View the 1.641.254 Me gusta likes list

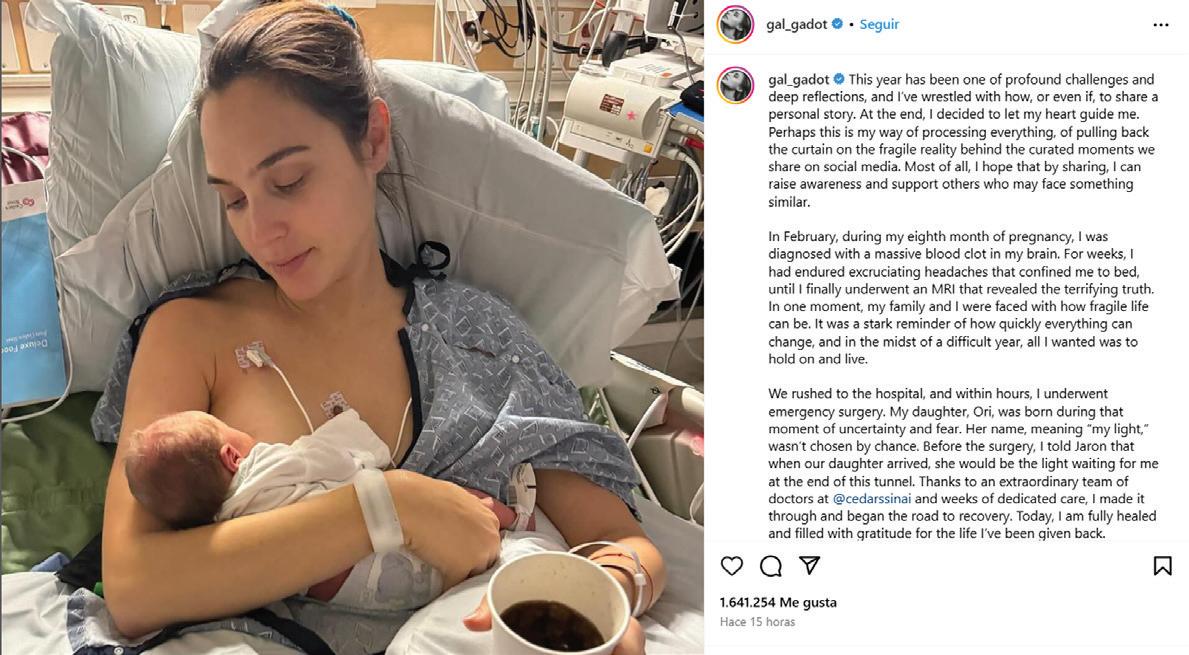click(778, 603)
